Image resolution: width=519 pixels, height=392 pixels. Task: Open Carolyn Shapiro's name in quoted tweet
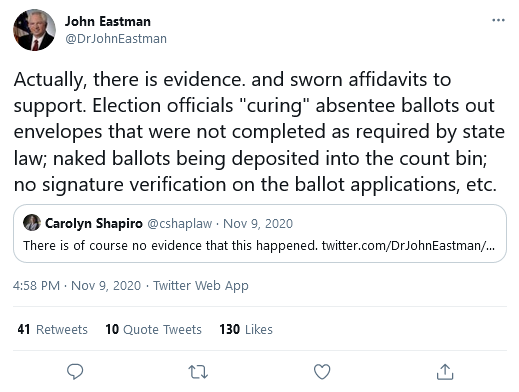click(x=94, y=223)
